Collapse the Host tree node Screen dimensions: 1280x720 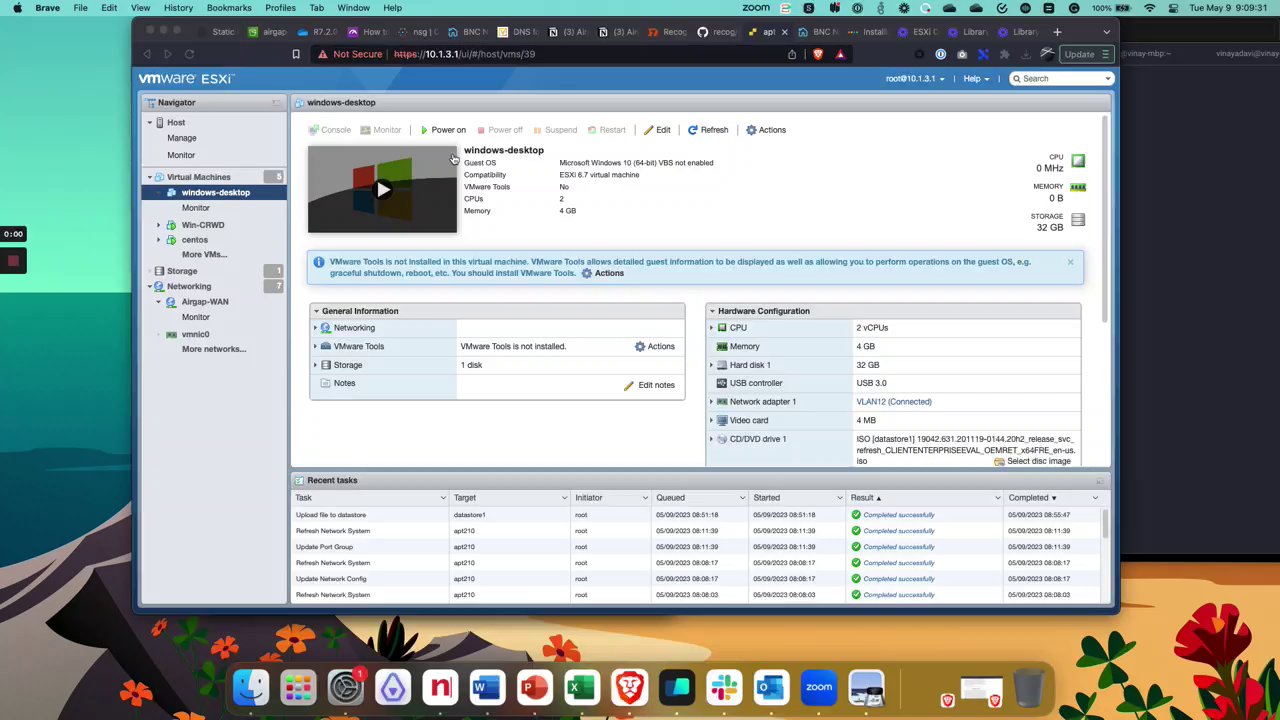(x=149, y=122)
